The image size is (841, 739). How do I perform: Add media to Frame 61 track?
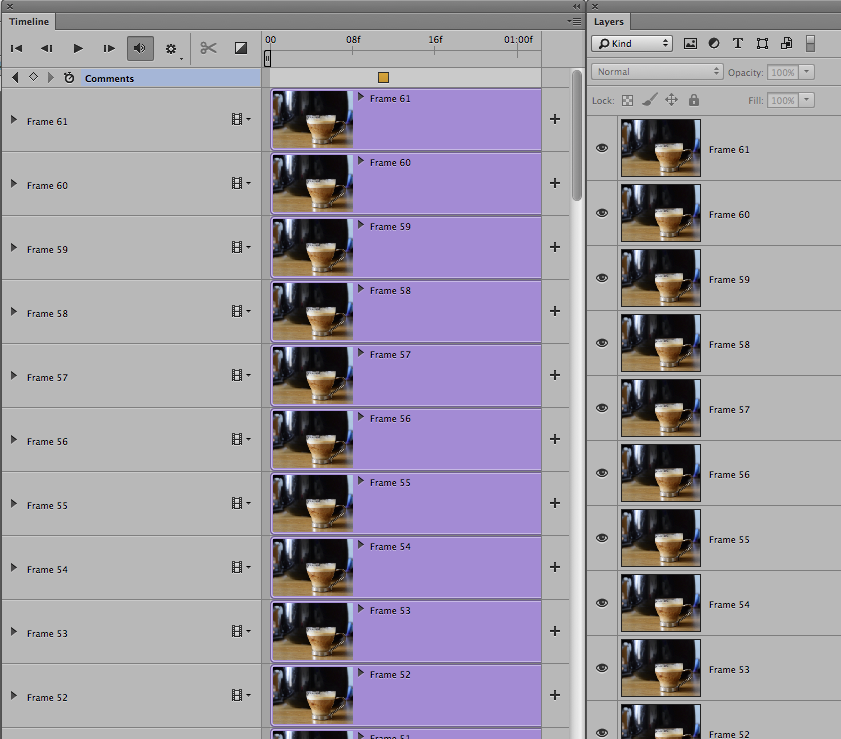coord(555,119)
